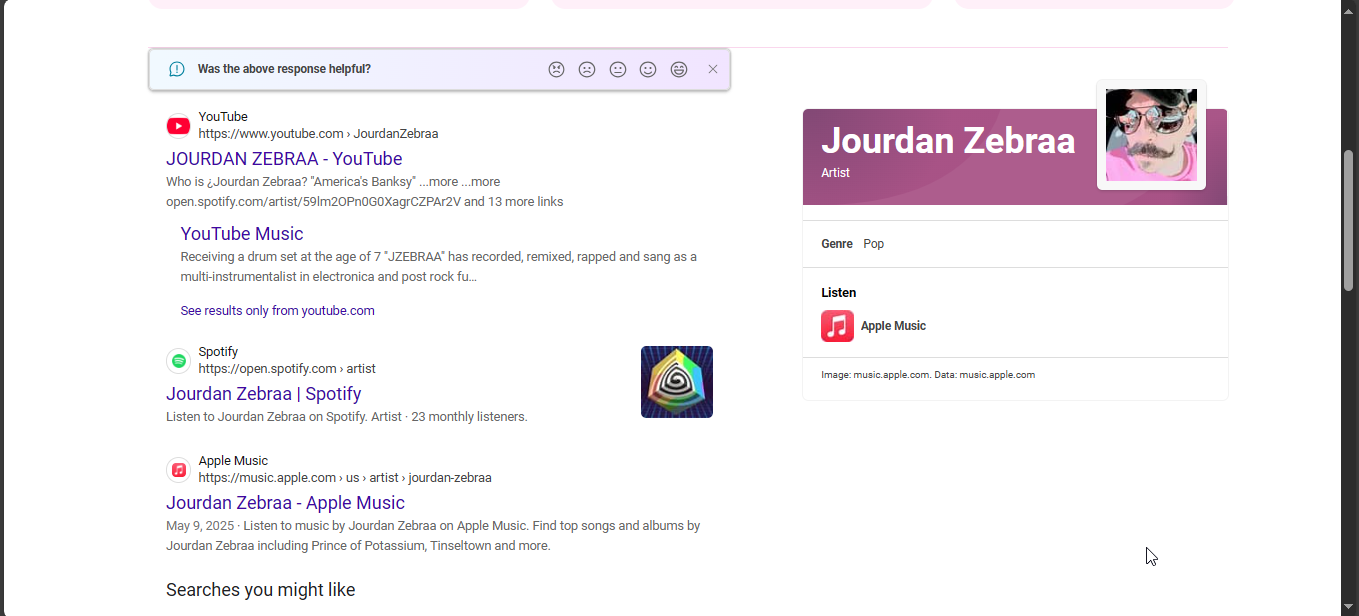Click the Spotify site name label
The width and height of the screenshot is (1359, 616).
218,352
